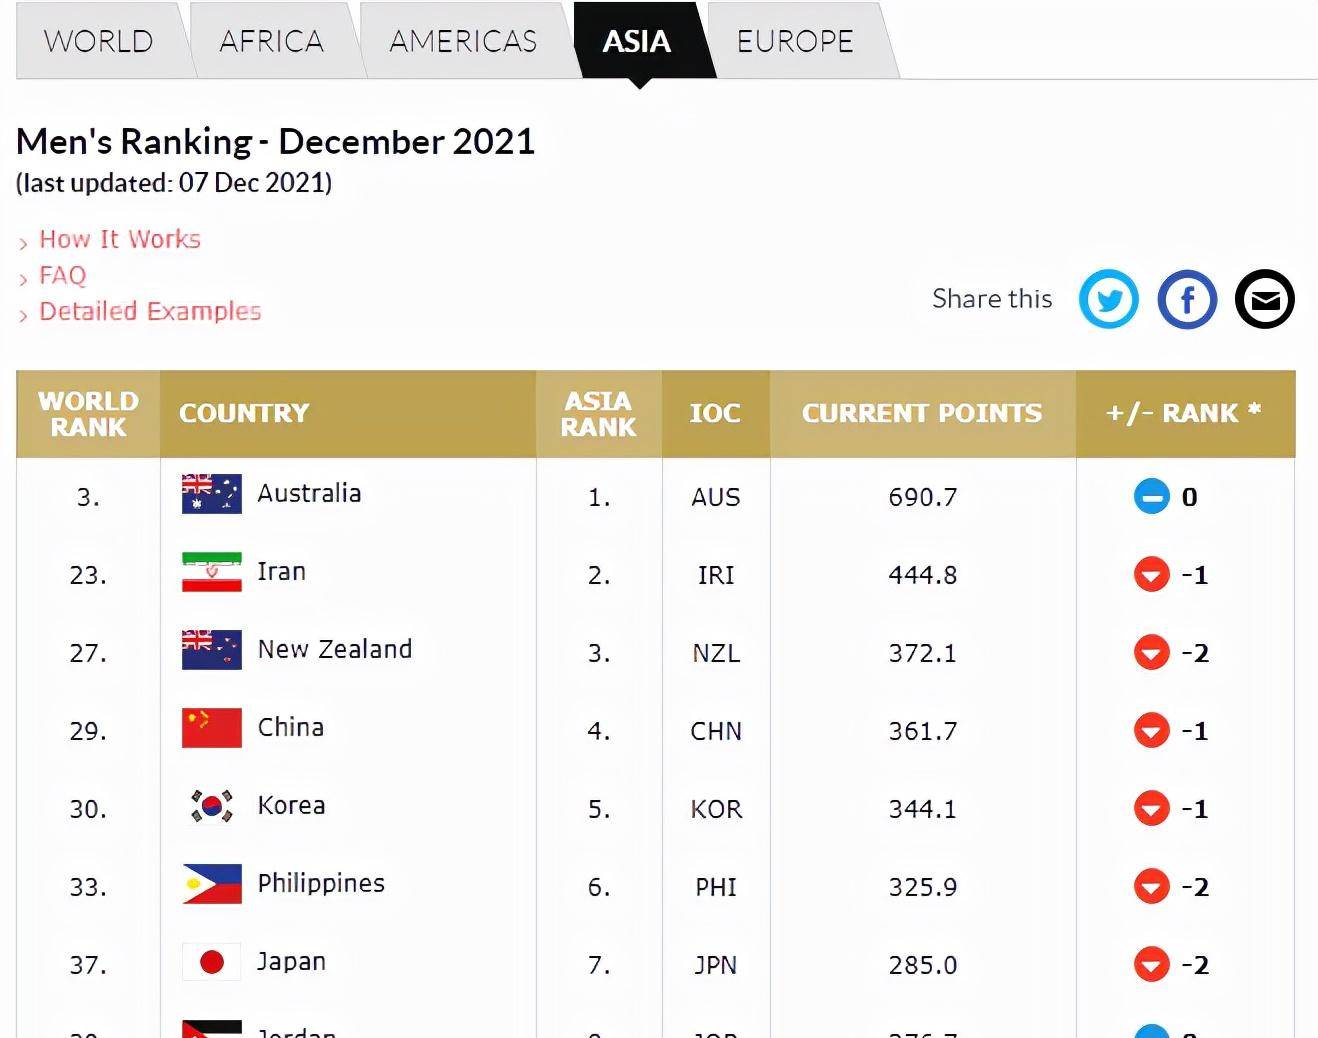1318x1038 pixels.
Task: Click the Australia flag icon
Action: (x=212, y=494)
